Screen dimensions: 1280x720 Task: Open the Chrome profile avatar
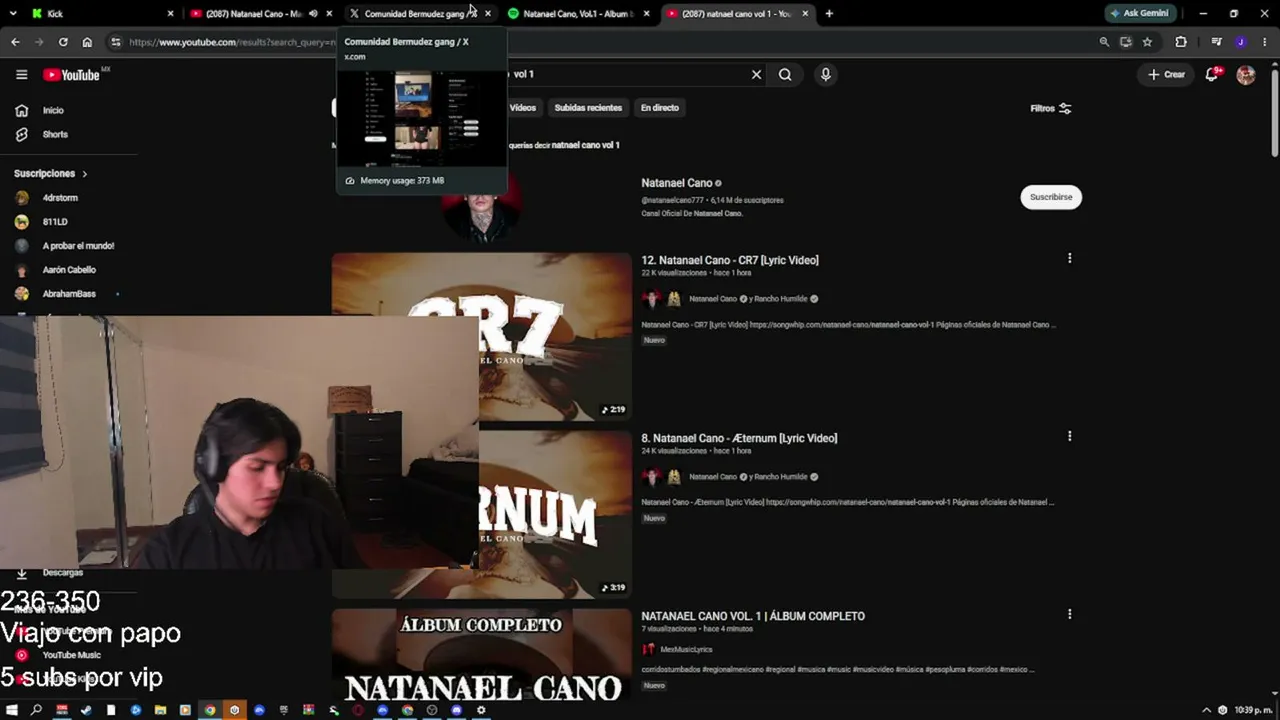click(1241, 42)
